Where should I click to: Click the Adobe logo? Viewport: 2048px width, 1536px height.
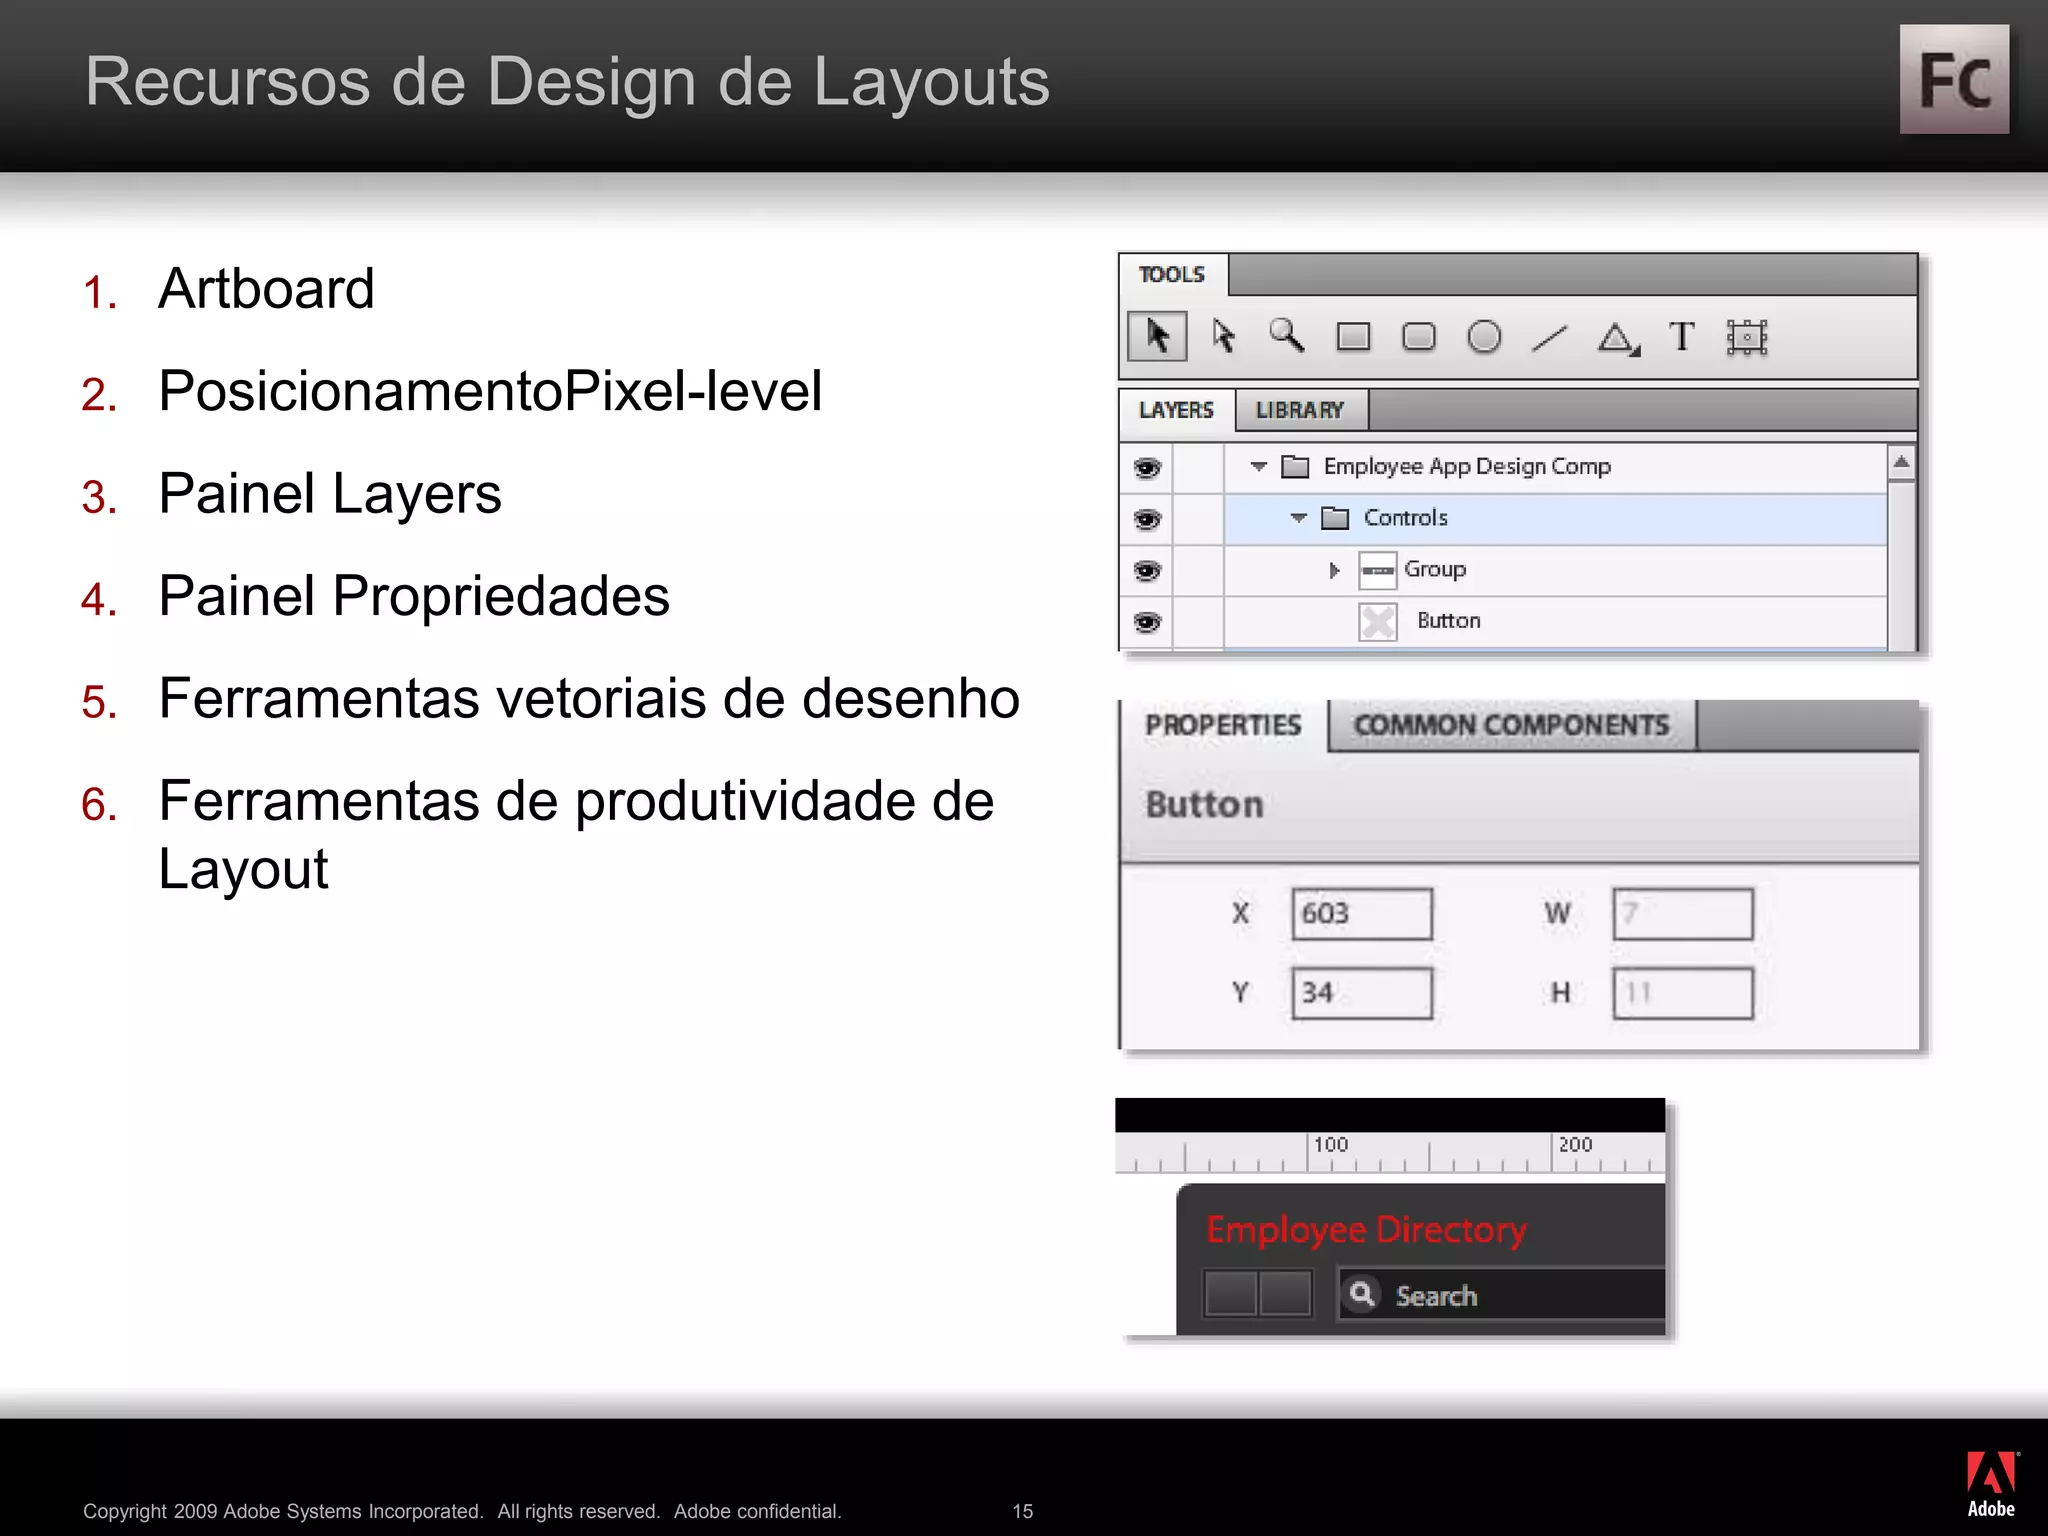[1991, 1485]
